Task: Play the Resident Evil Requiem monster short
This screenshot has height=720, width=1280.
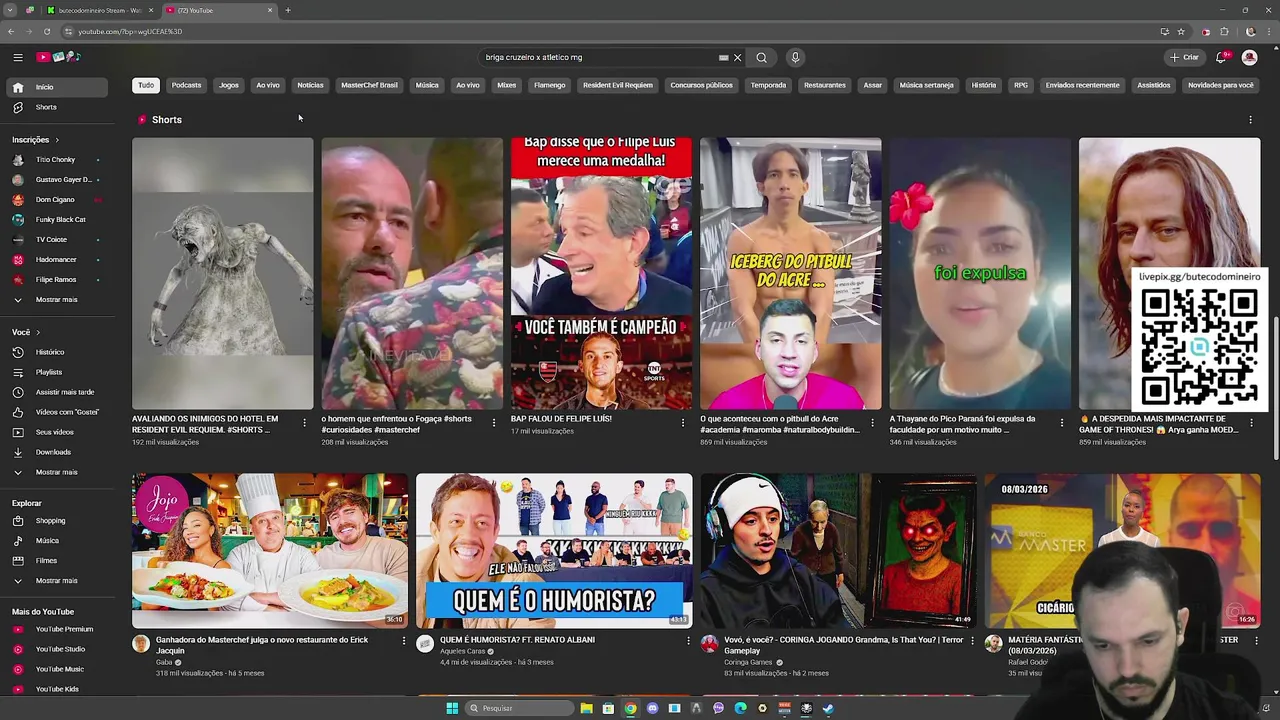Action: tap(222, 273)
